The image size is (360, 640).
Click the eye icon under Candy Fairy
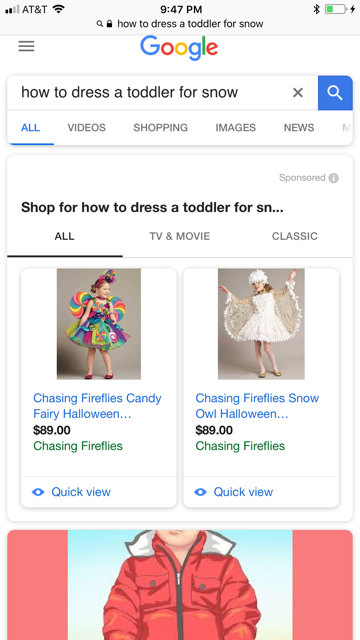coord(38,492)
